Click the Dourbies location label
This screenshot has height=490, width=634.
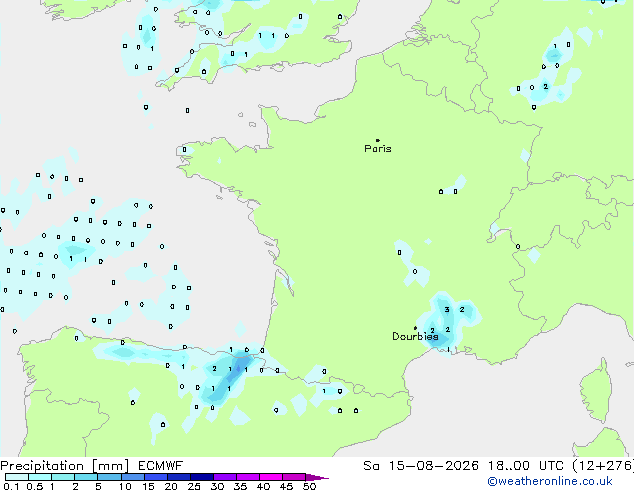pyautogui.click(x=415, y=336)
